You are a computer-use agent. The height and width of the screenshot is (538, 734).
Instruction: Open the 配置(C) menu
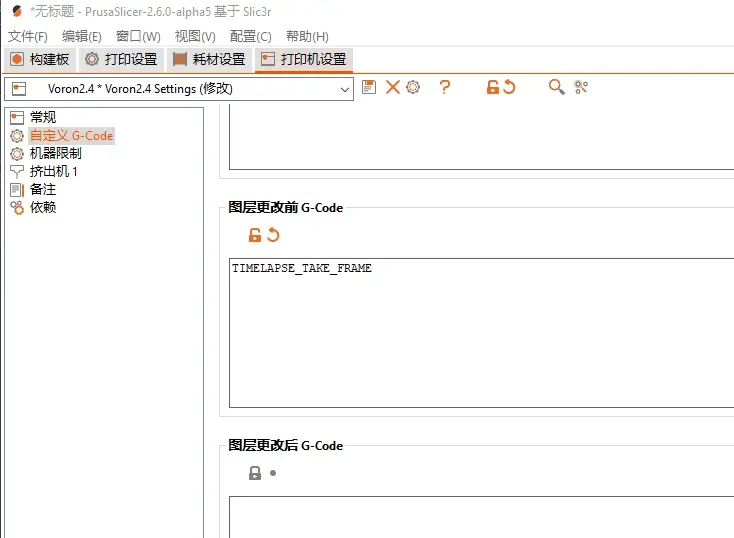(x=250, y=37)
